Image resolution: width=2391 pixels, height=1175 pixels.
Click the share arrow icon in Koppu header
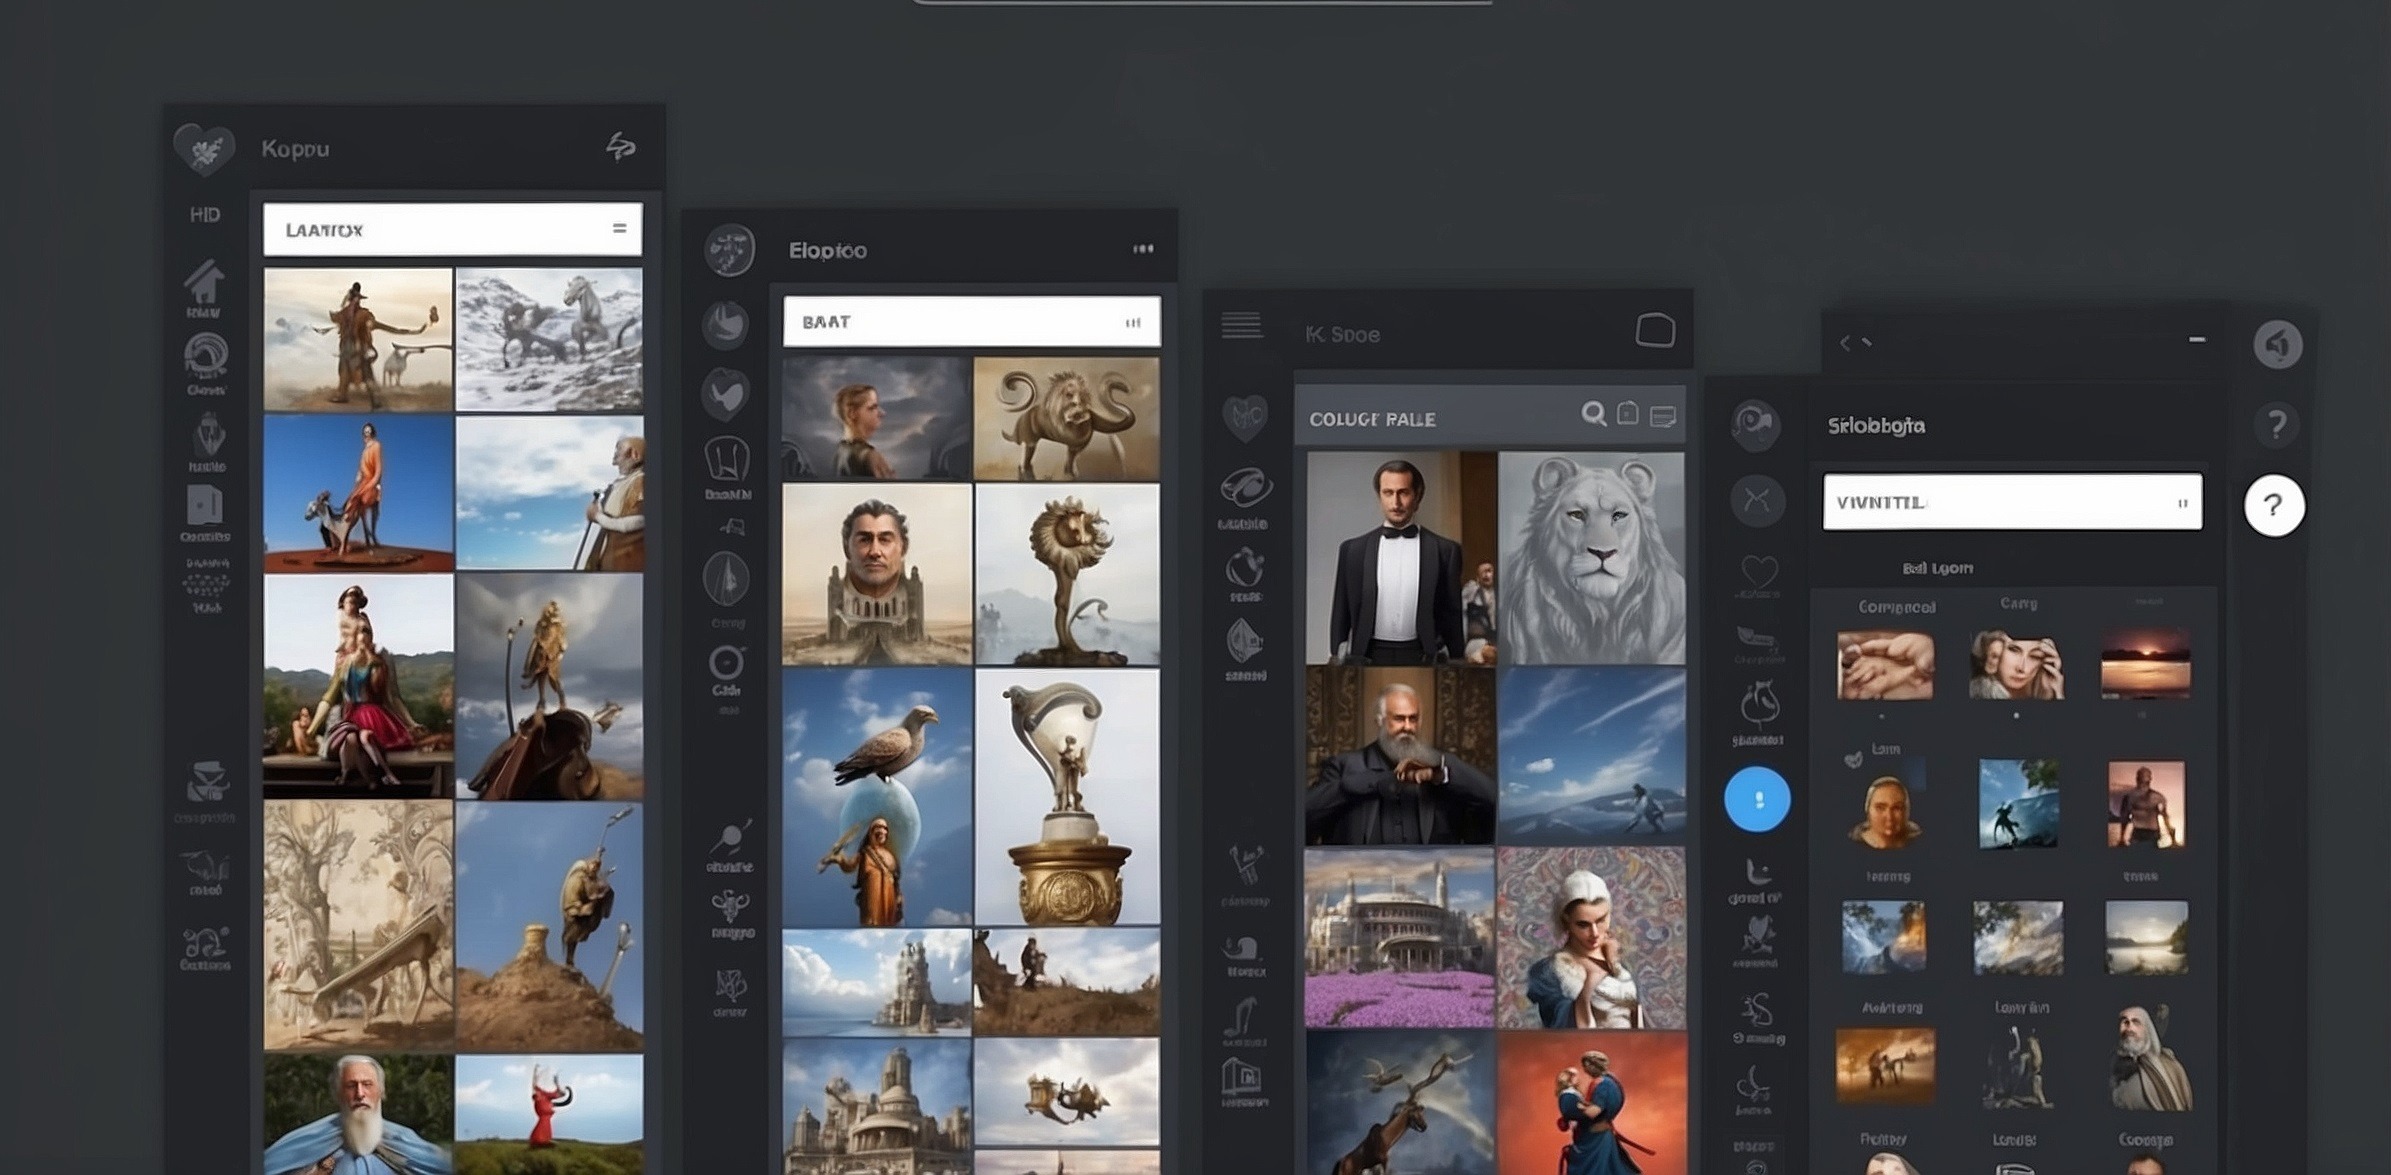[x=621, y=147]
